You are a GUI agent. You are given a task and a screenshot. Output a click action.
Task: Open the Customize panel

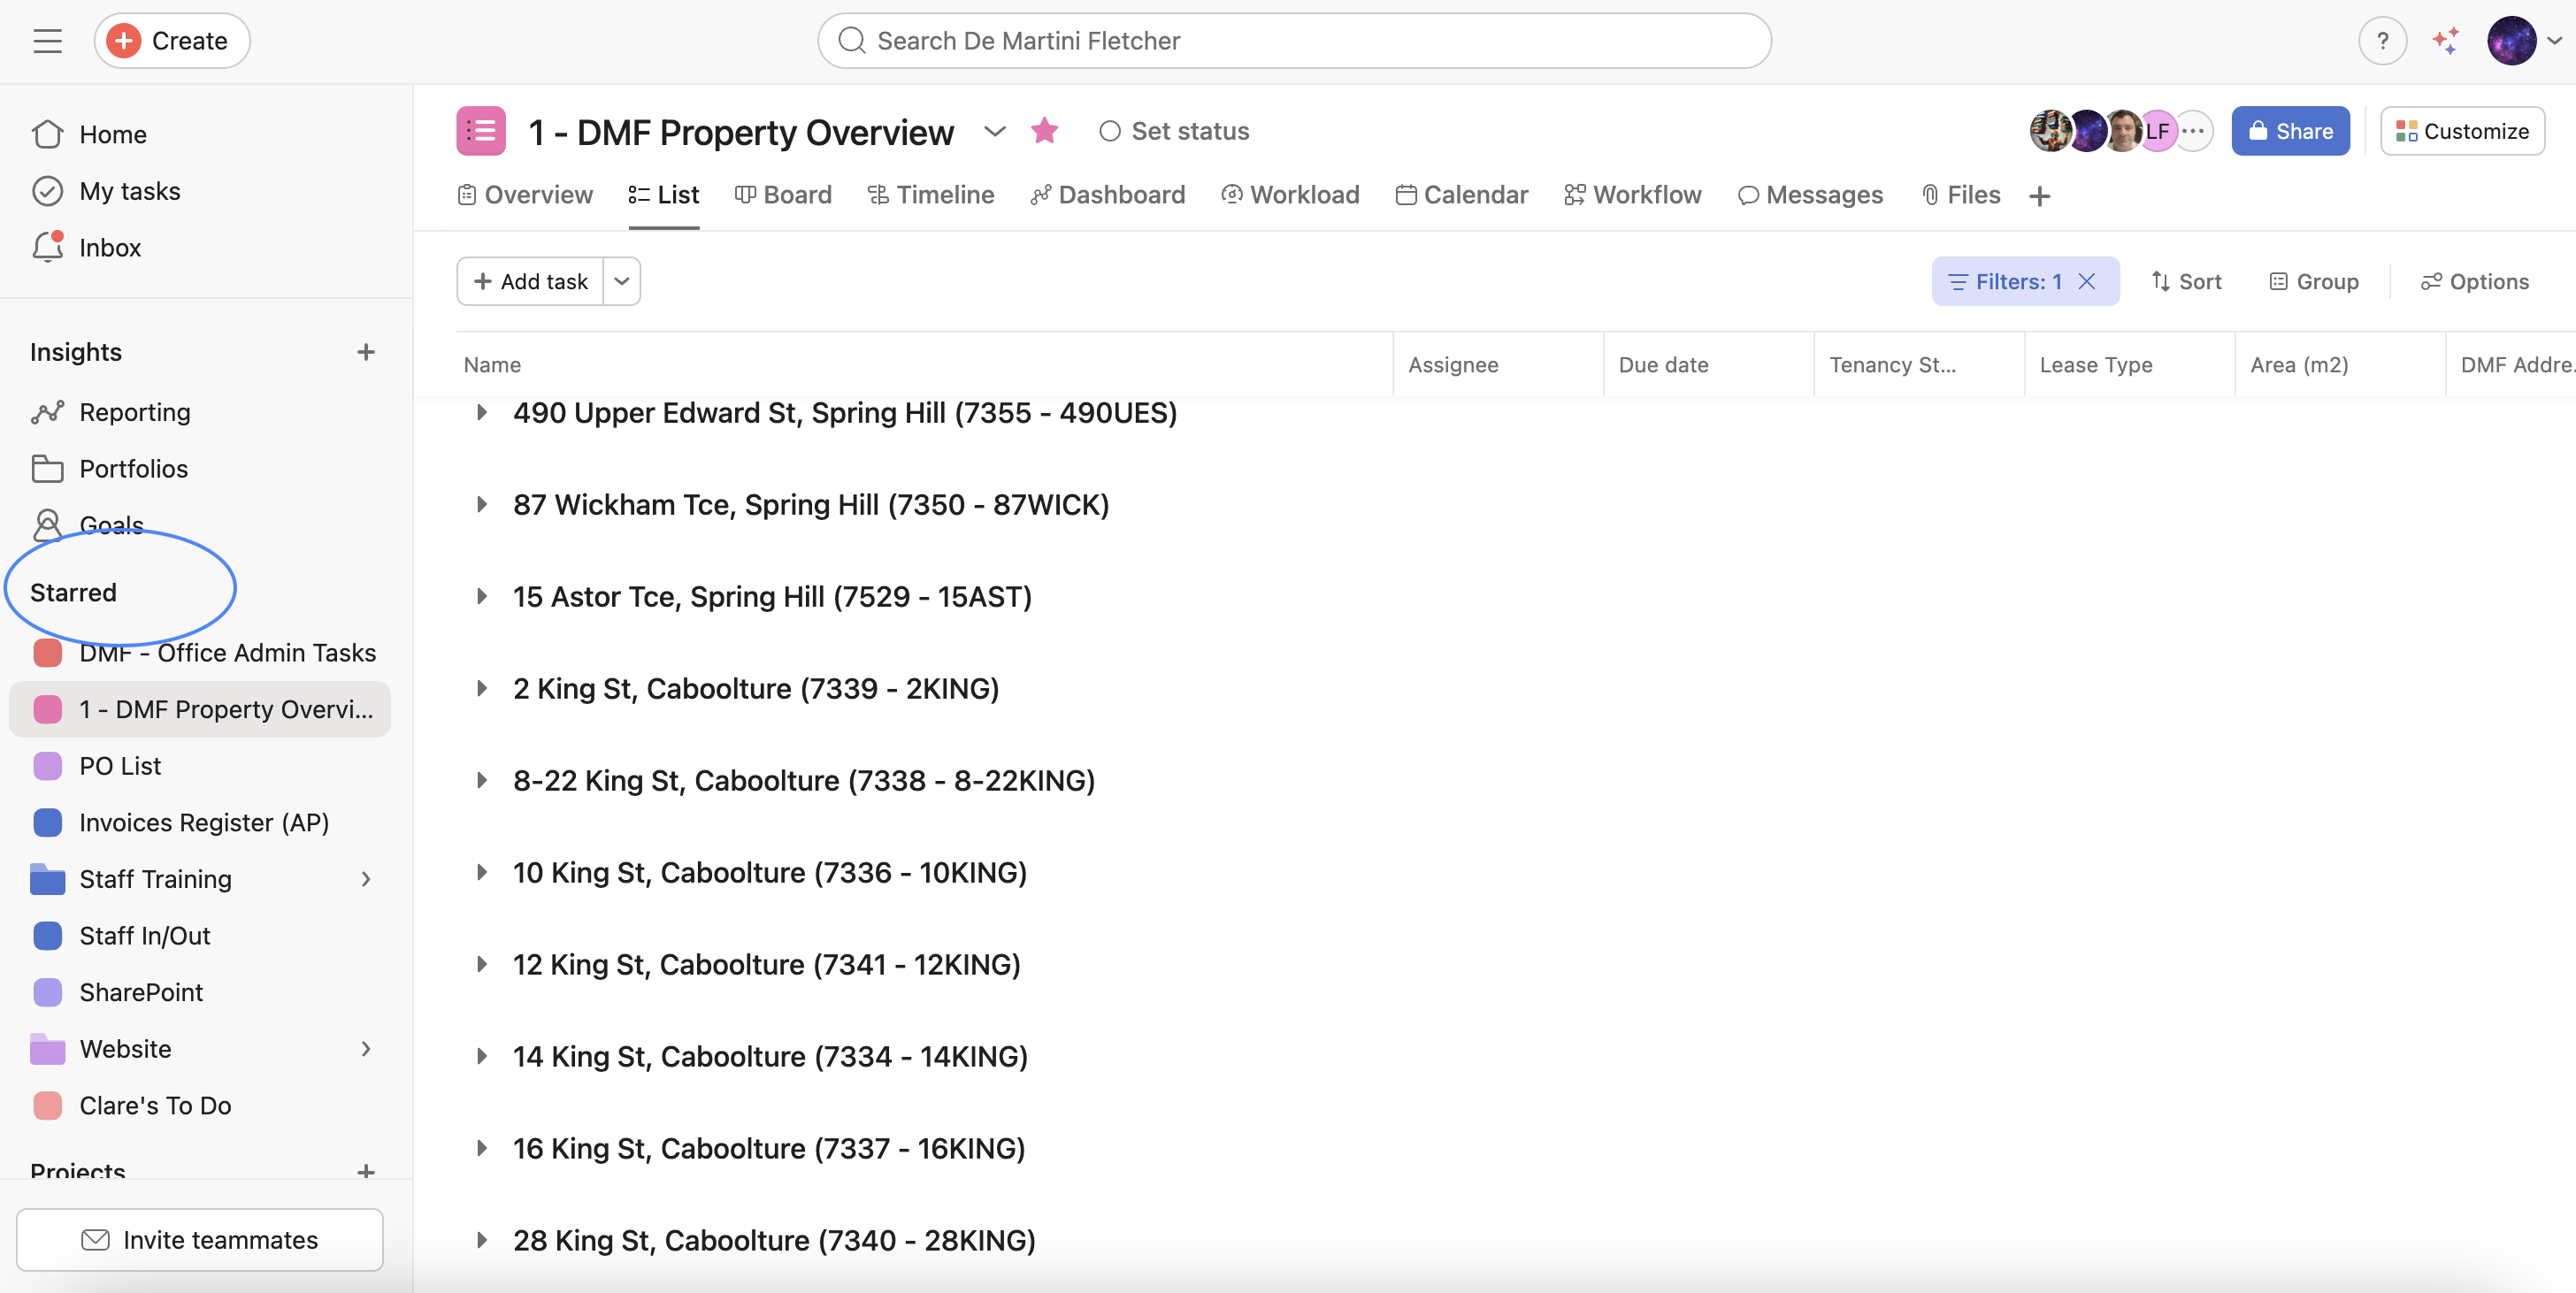2462,131
